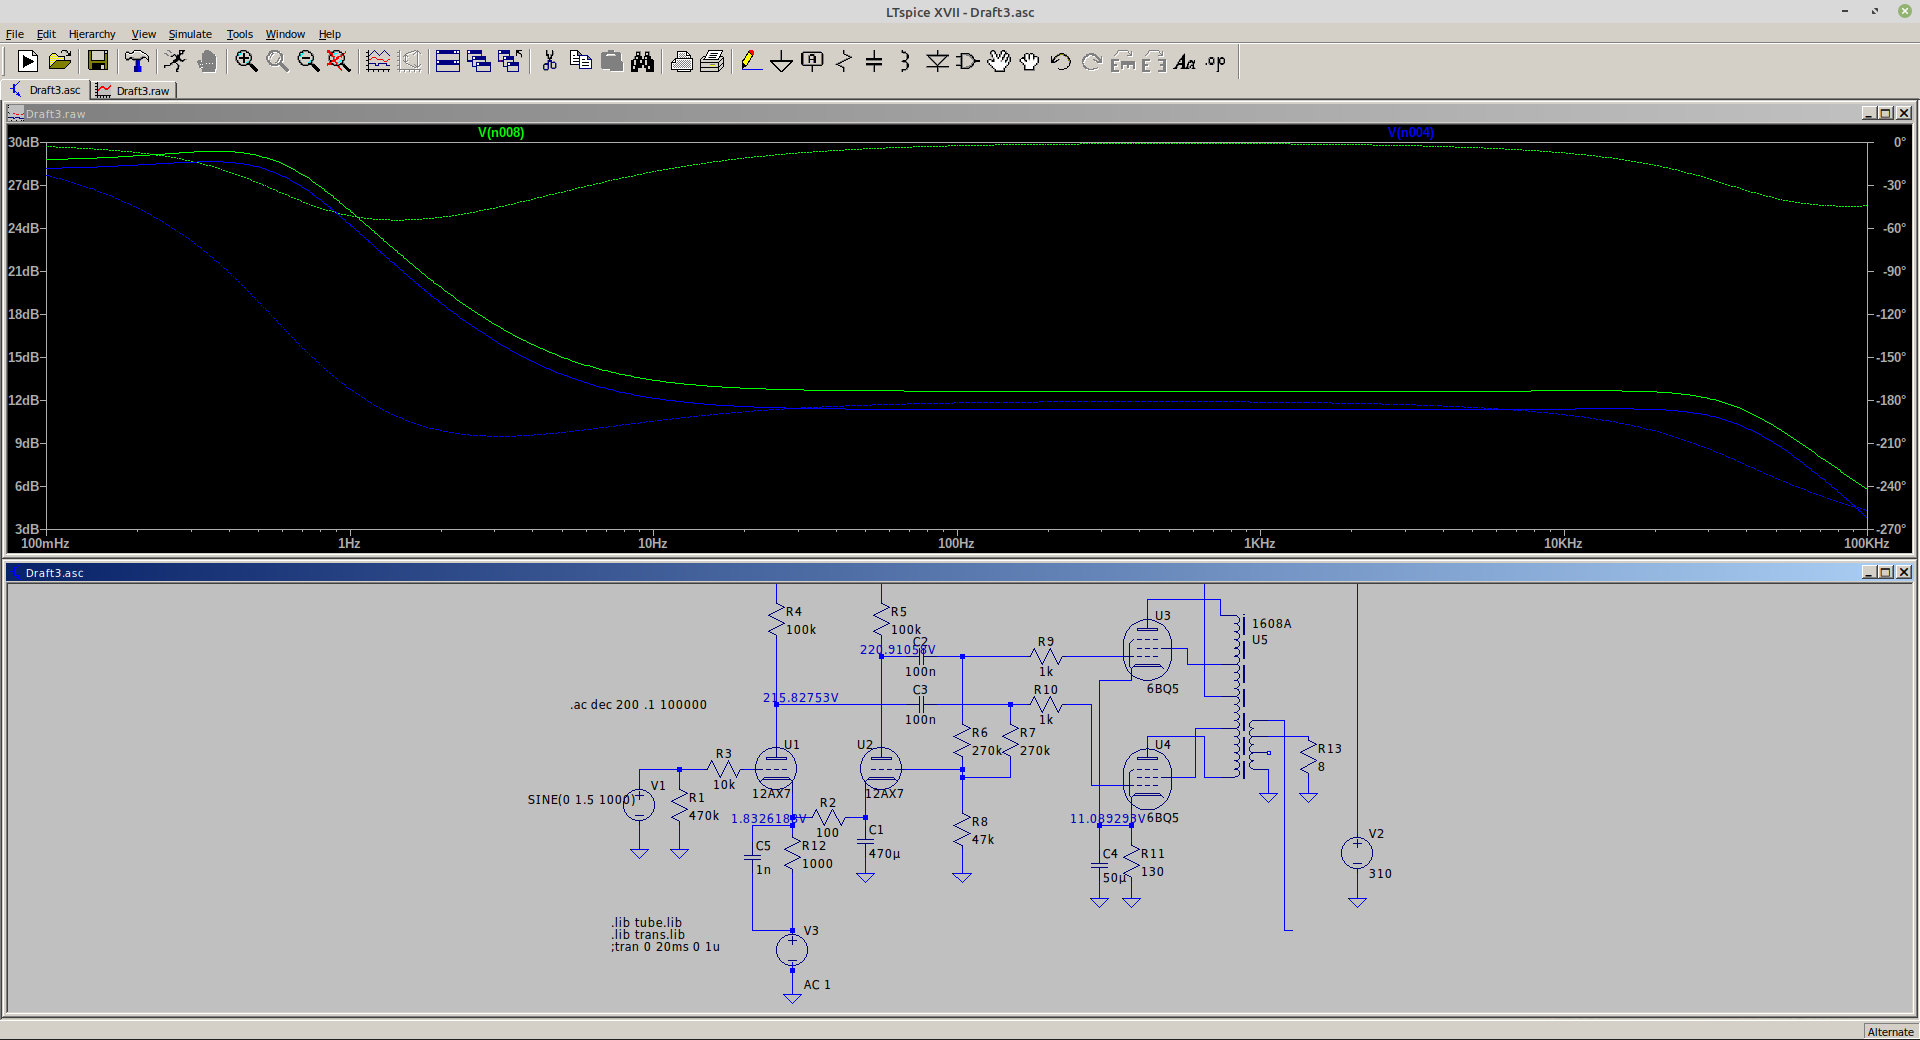Add a SPICE directive with .op icon
The image size is (1920, 1040).
click(x=1216, y=62)
